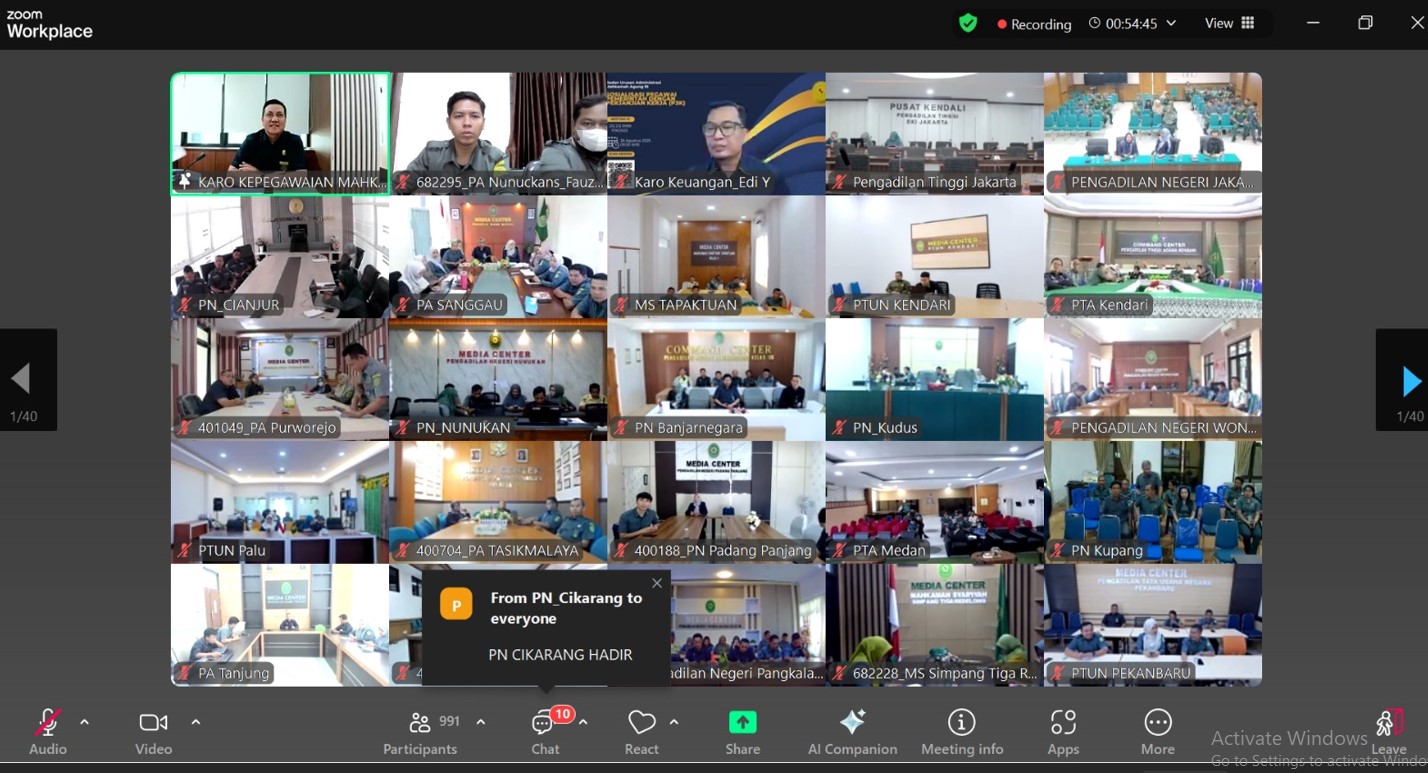Click the React heart icon
Viewport: 1428px width, 773px height.
click(641, 732)
